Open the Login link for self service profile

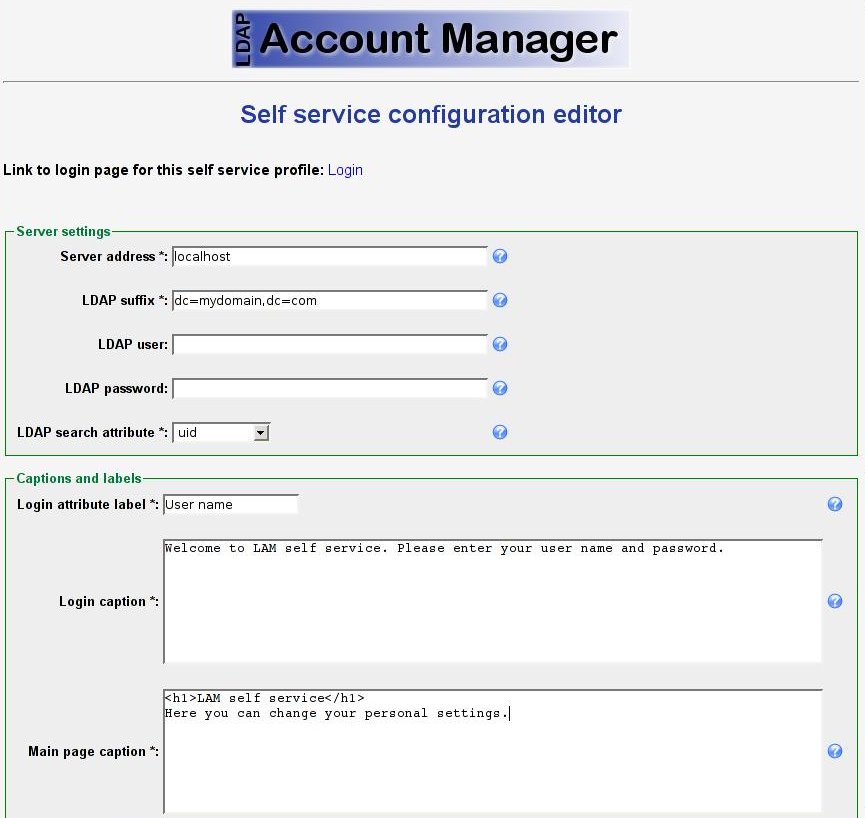point(345,170)
